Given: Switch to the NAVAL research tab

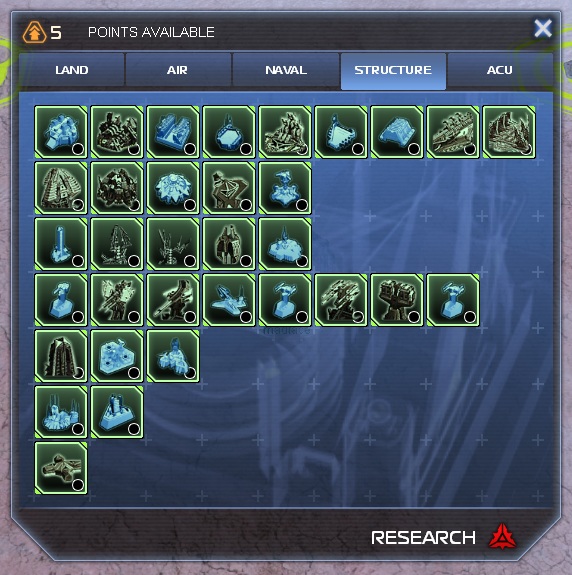Looking at the screenshot, I should (x=286, y=70).
